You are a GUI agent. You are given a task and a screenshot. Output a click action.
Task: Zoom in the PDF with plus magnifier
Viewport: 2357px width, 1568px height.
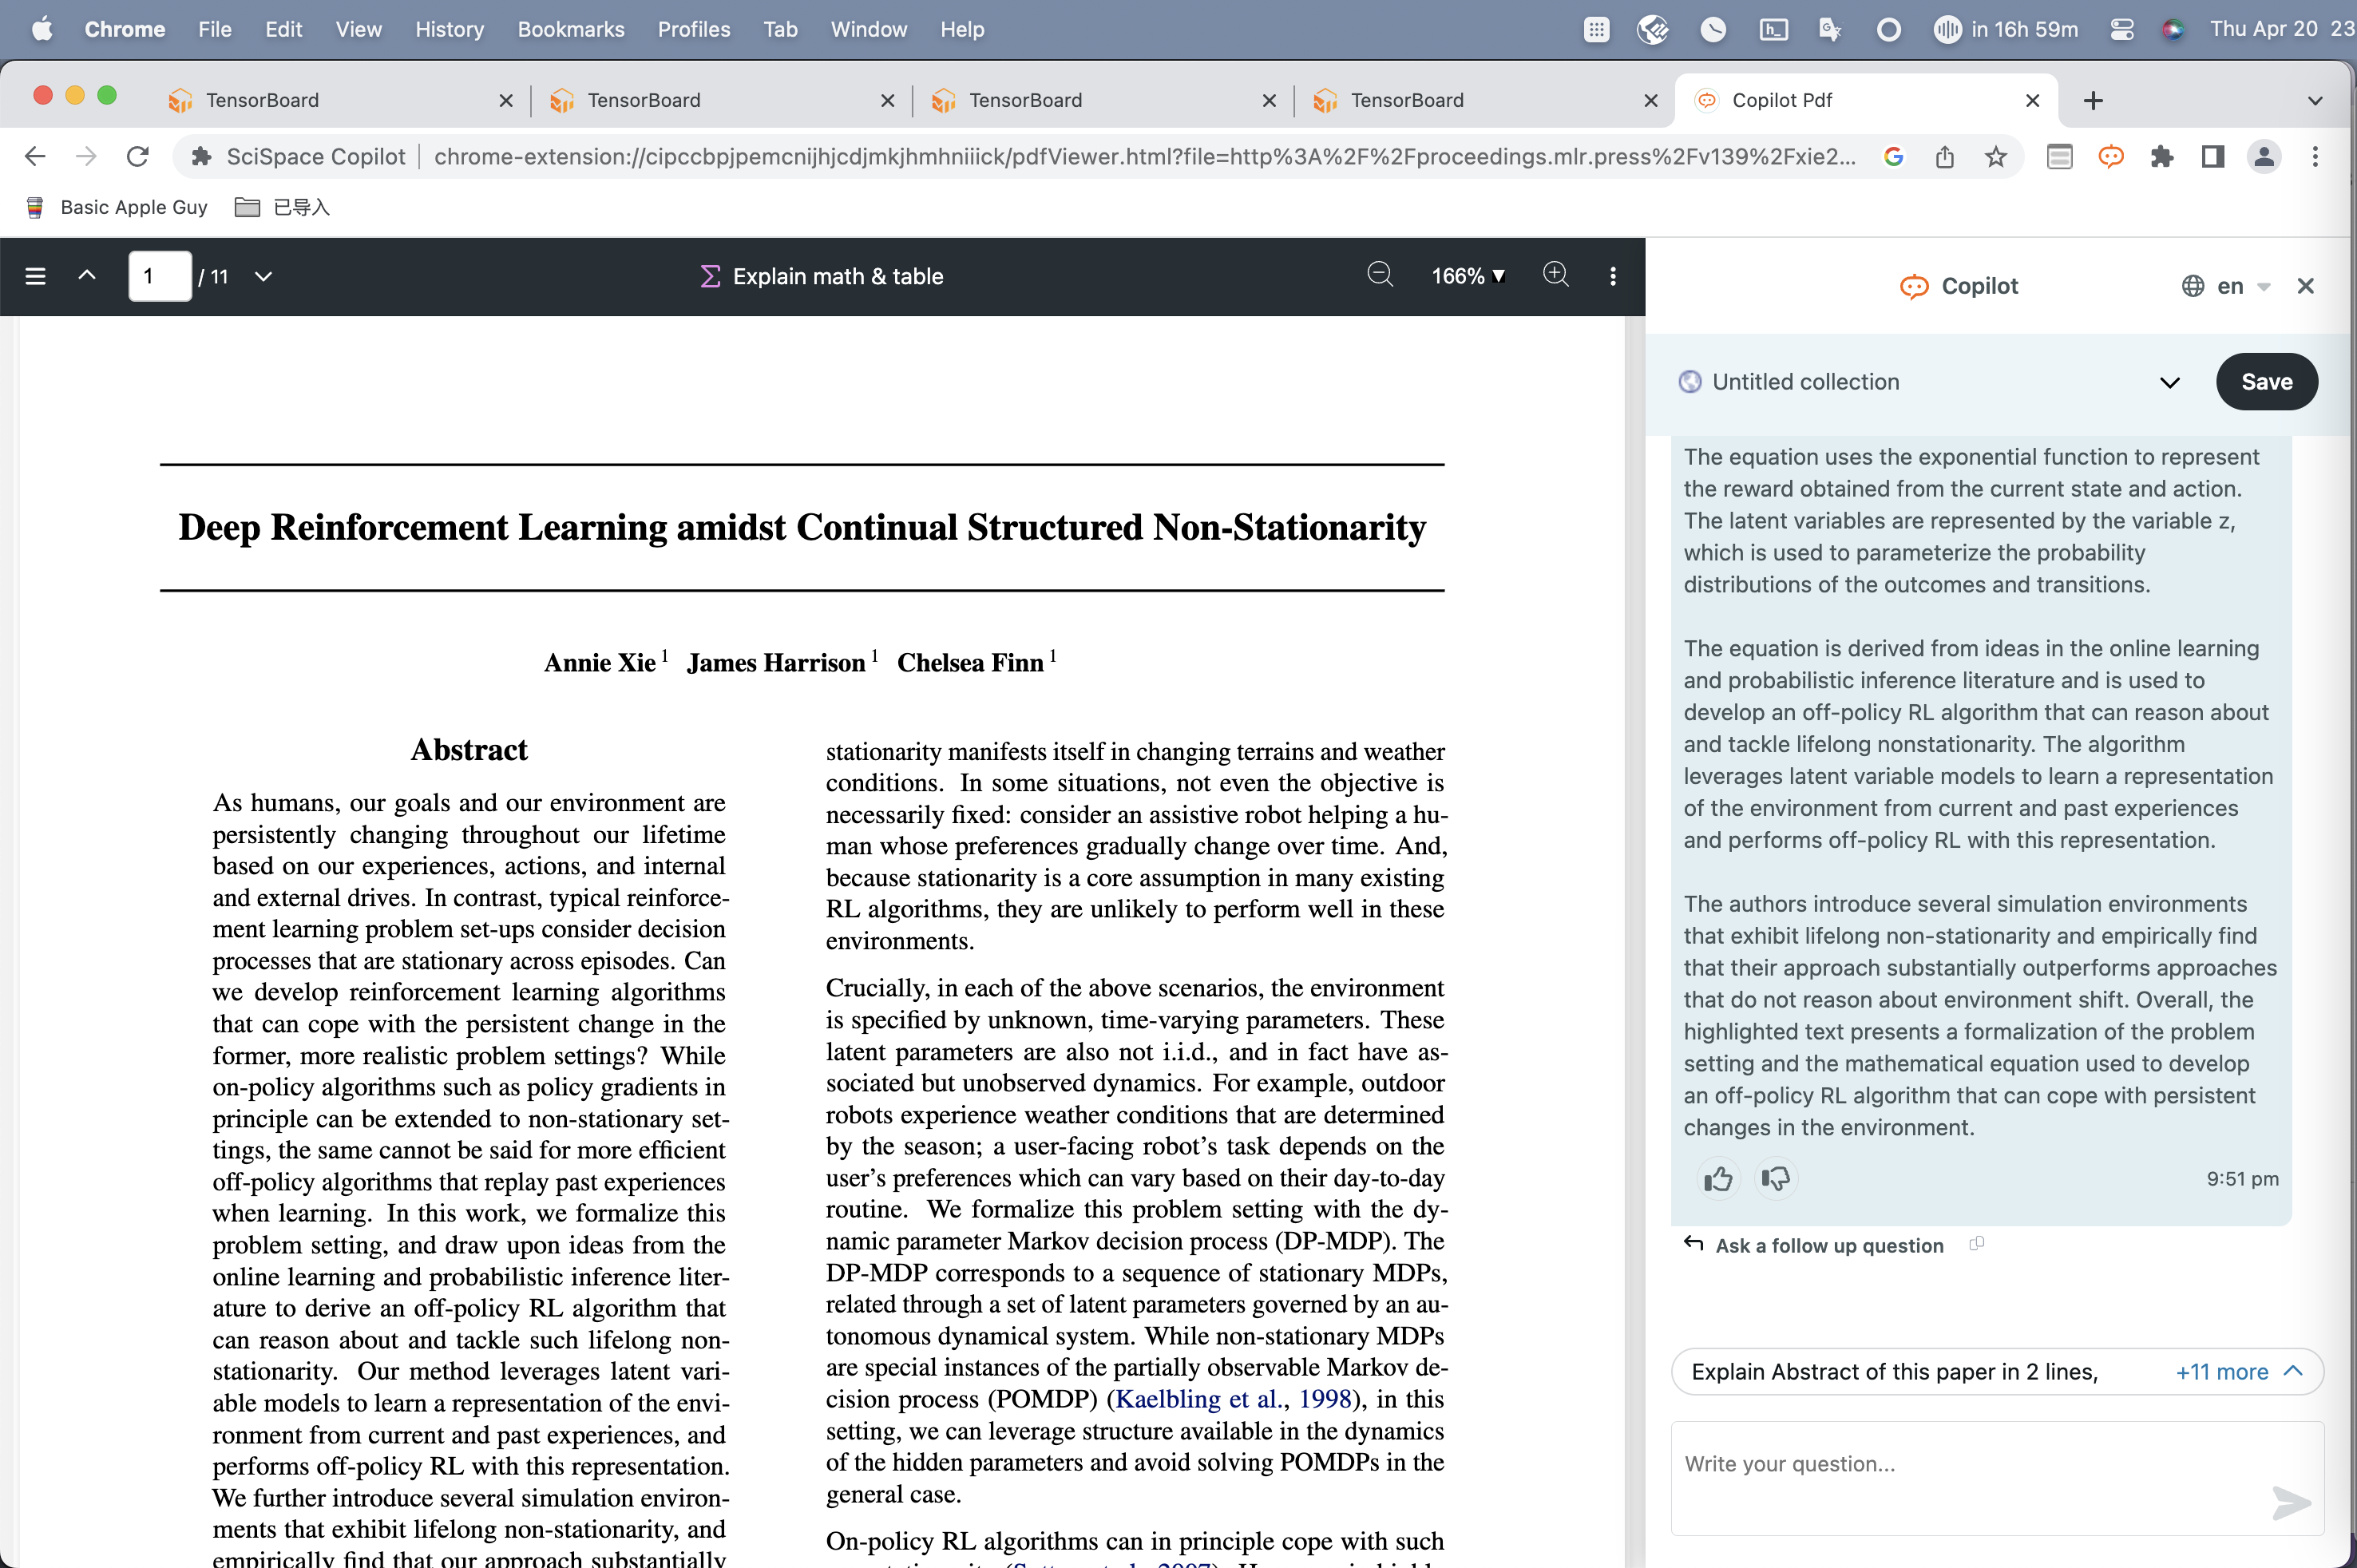pyautogui.click(x=1555, y=275)
